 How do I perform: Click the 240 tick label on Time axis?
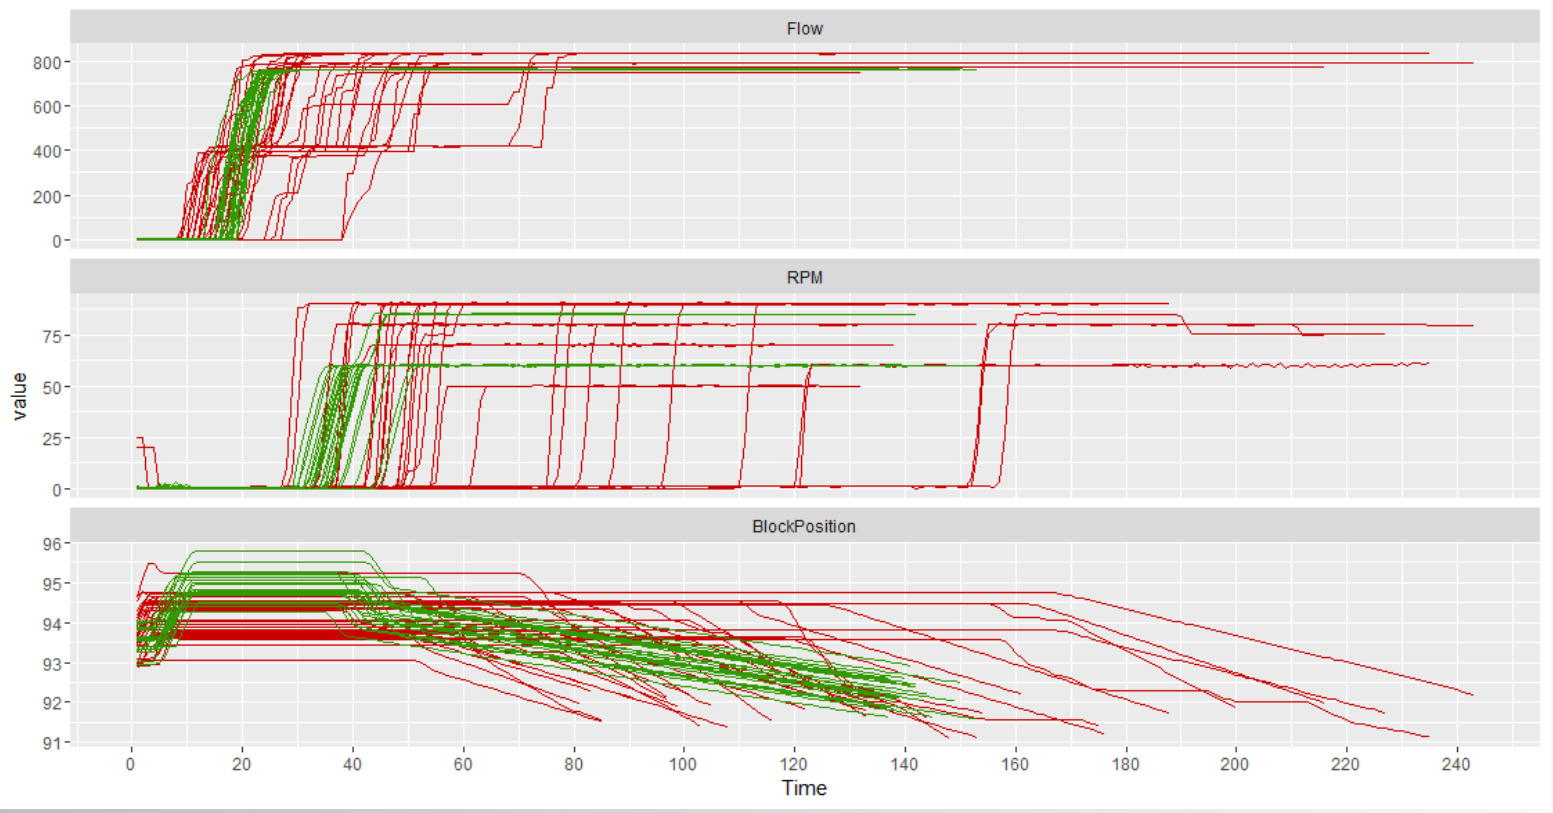tap(1456, 764)
